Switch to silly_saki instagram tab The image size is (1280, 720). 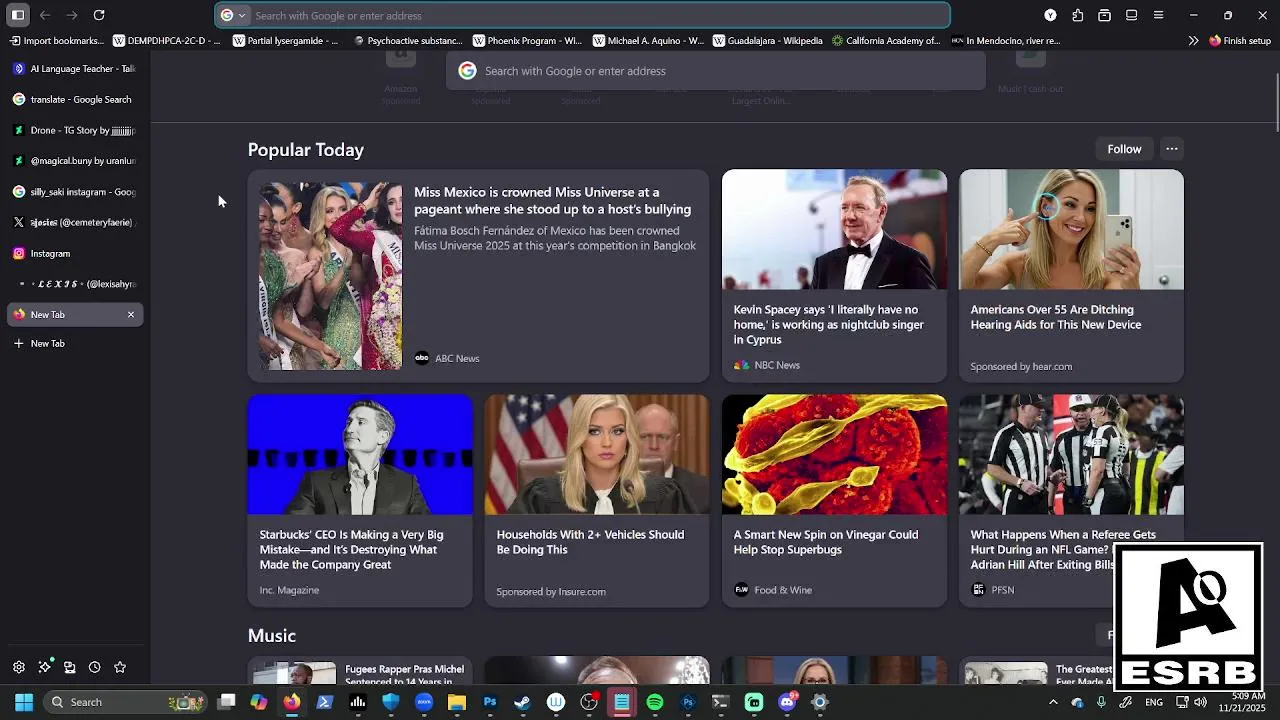[75, 192]
